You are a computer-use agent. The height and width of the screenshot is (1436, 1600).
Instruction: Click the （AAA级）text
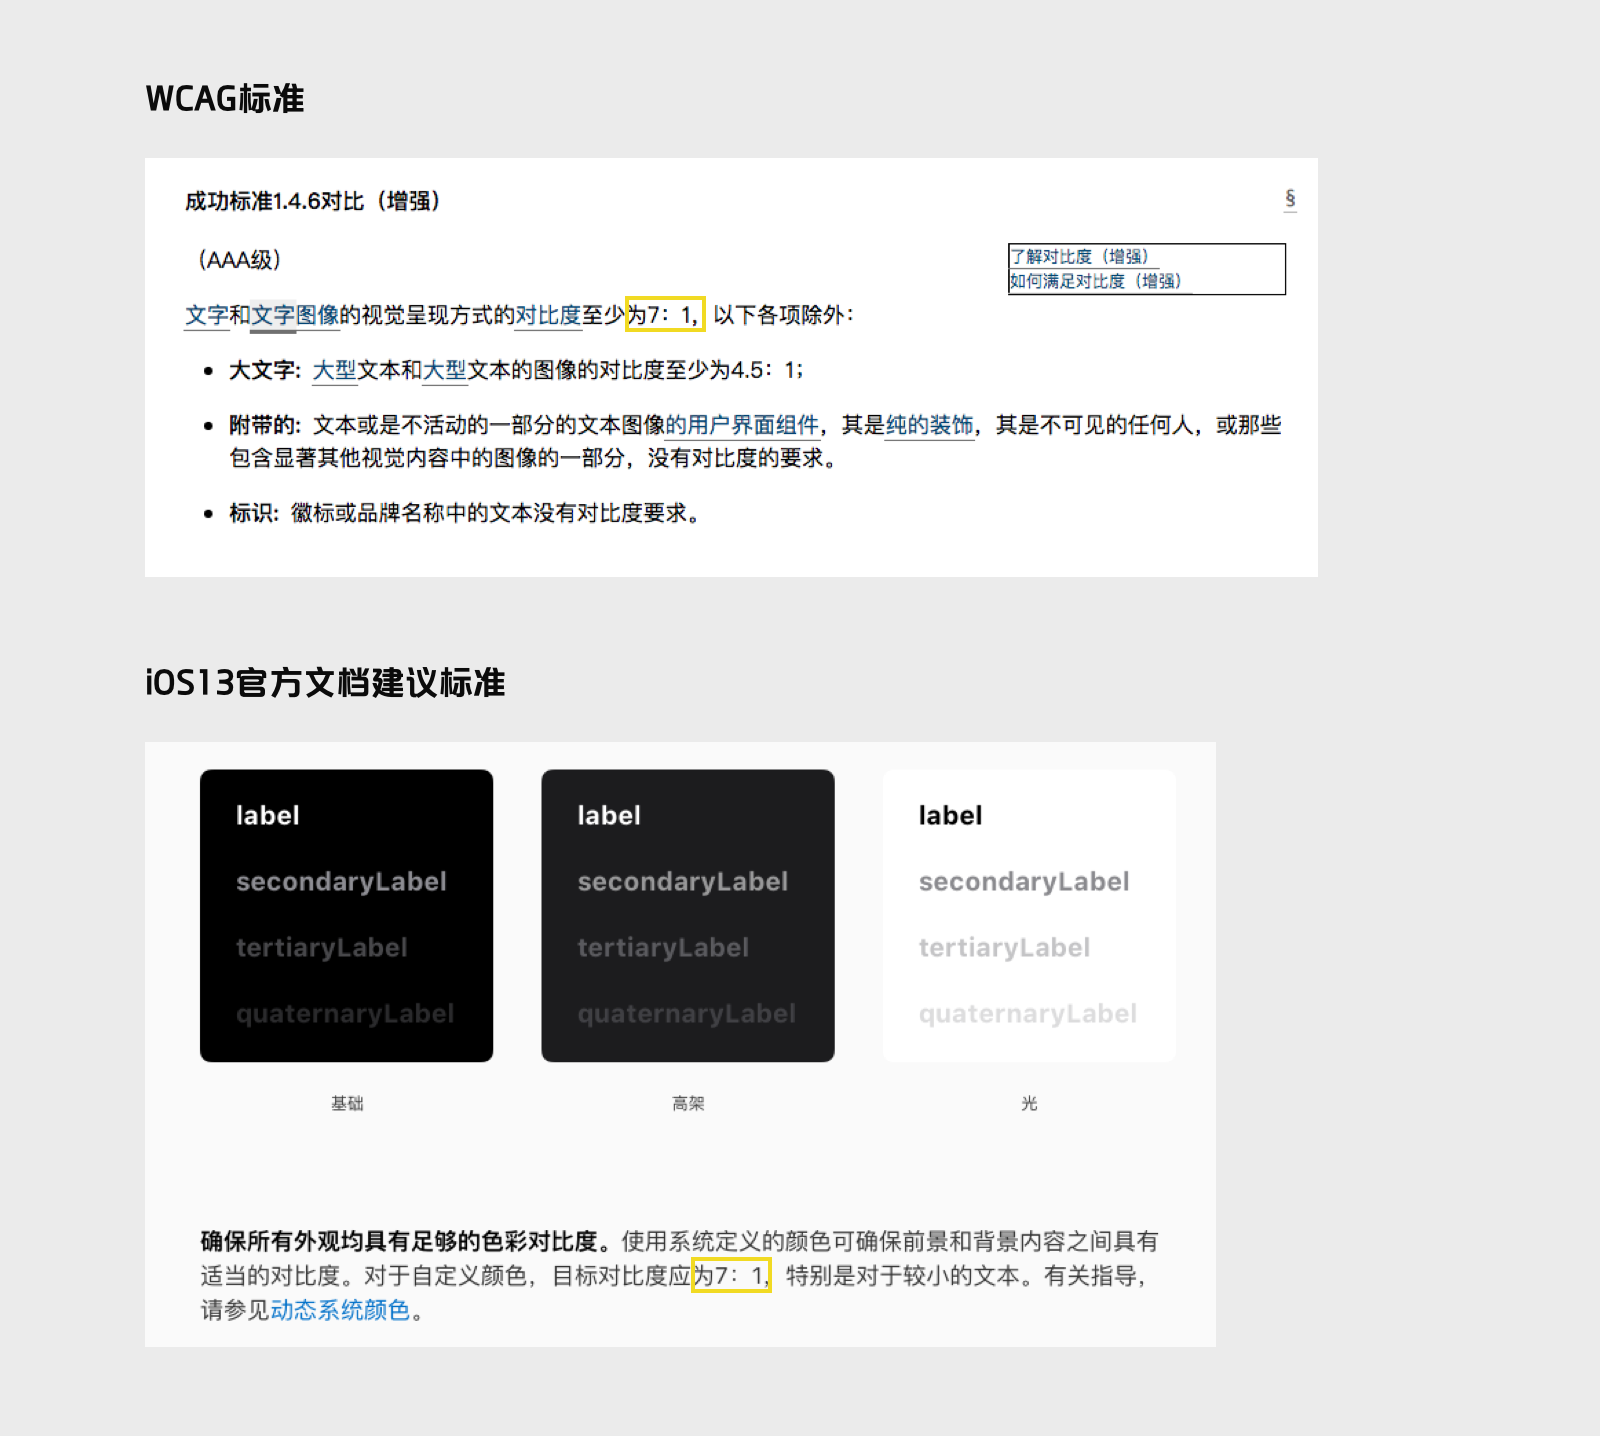[x=239, y=260]
